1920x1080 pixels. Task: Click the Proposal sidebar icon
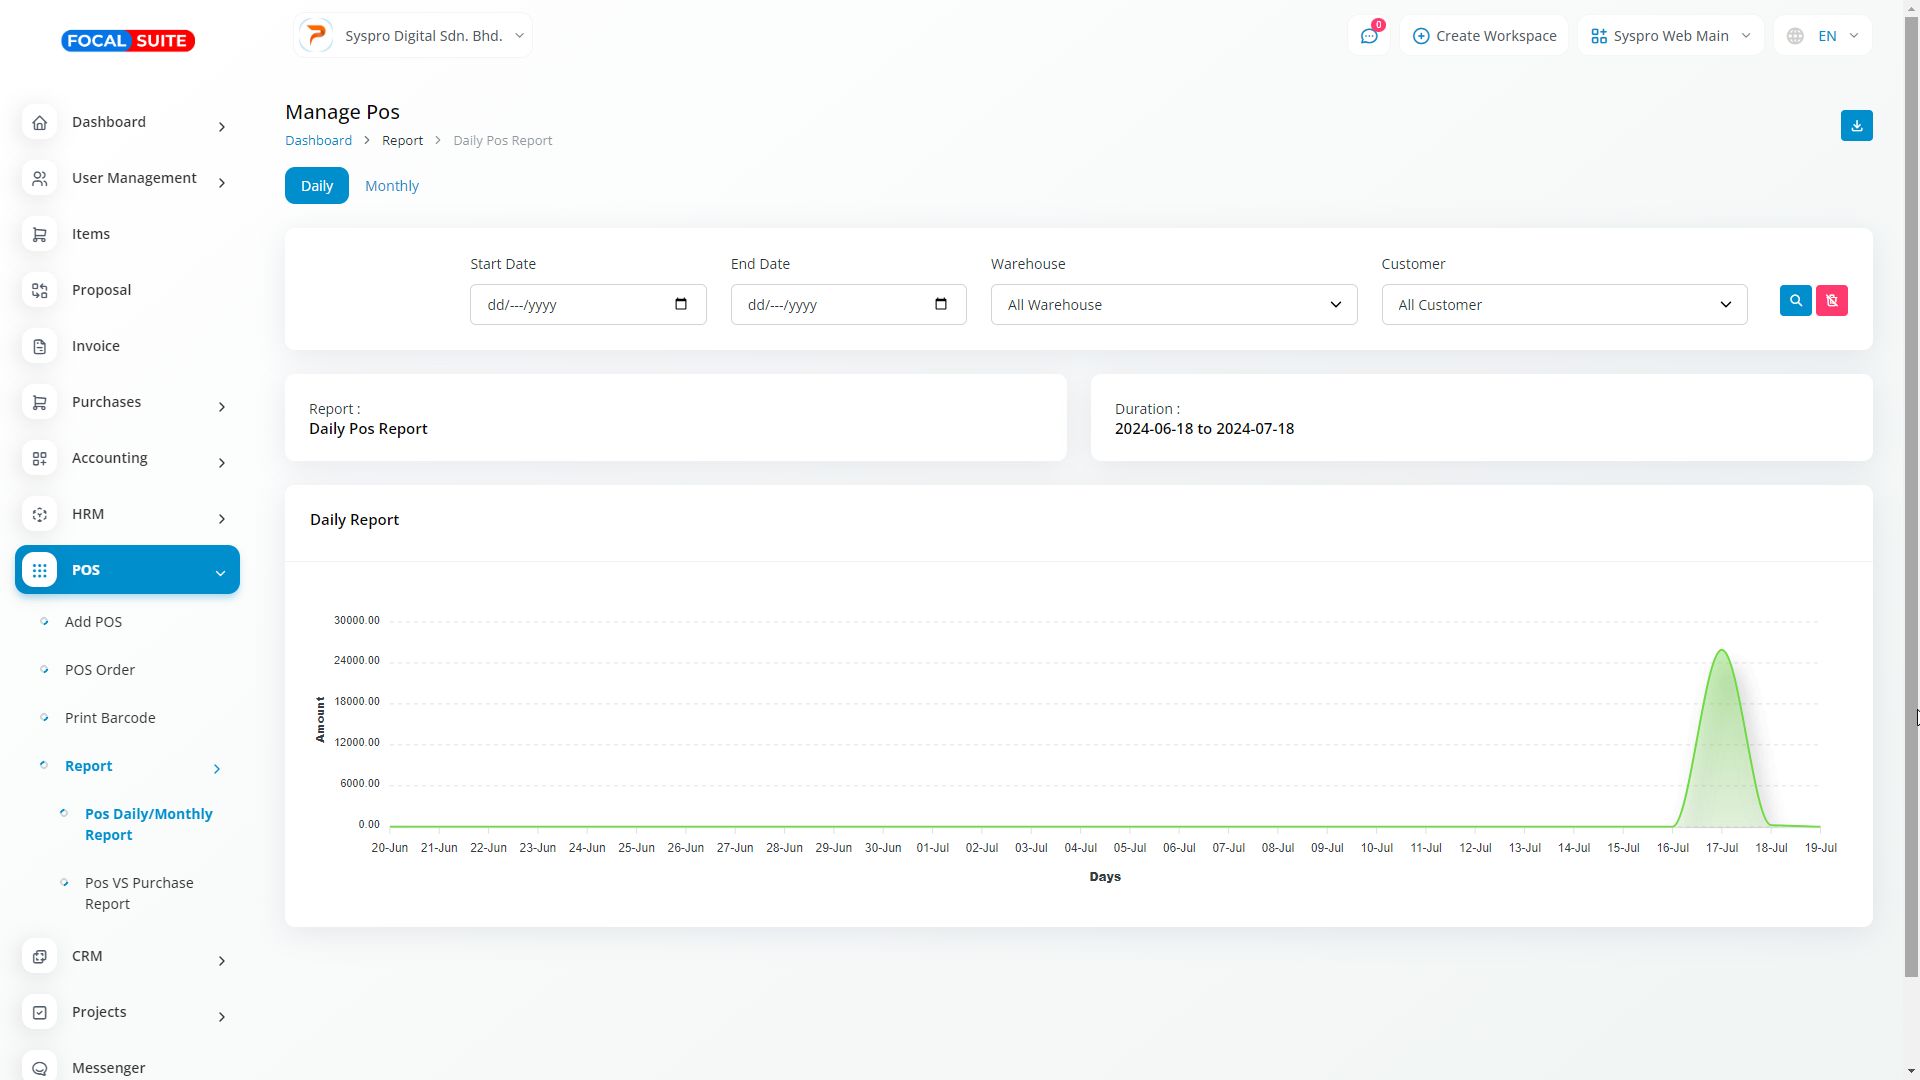[40, 290]
